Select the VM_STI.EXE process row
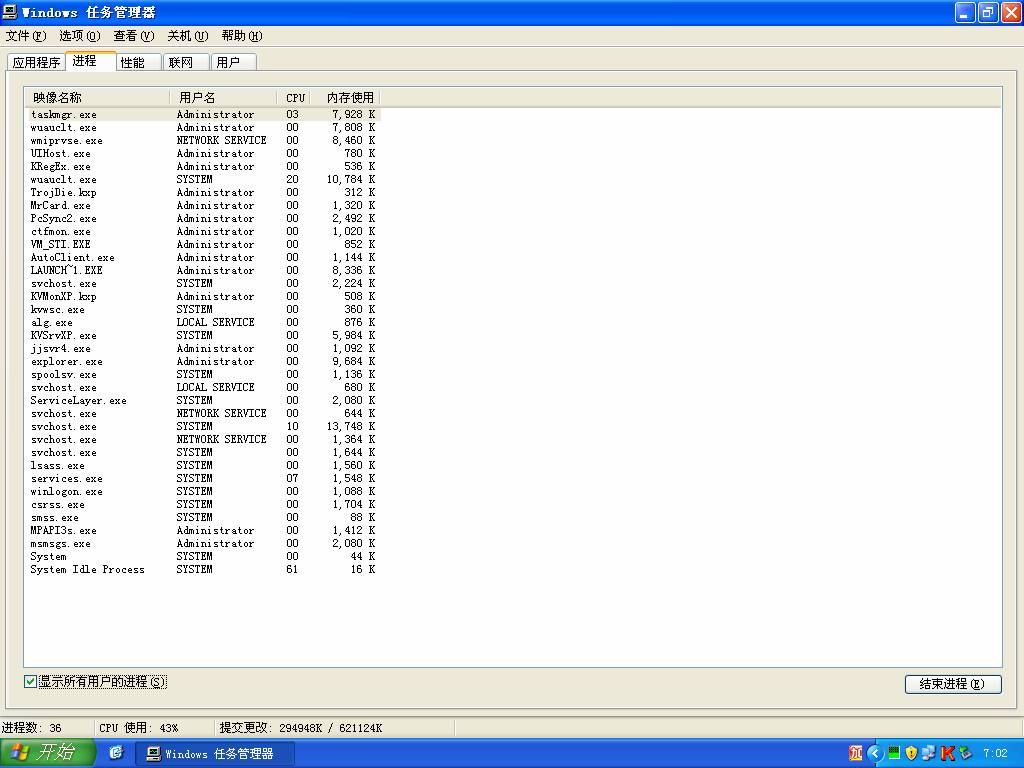 (203, 244)
